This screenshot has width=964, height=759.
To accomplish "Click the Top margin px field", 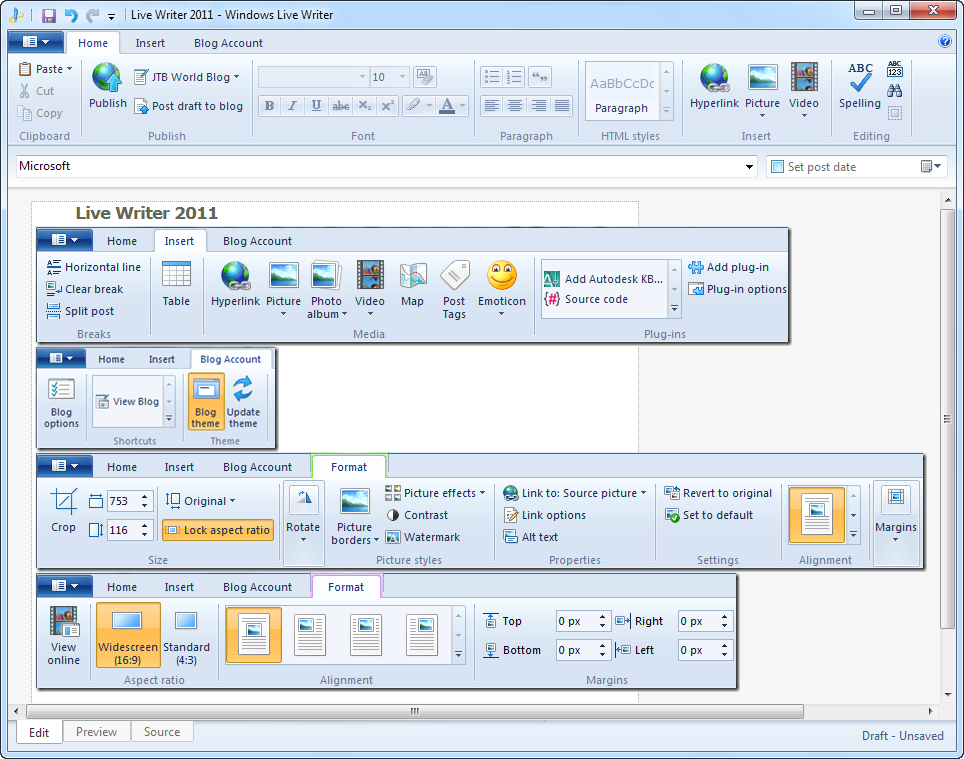I will [575, 621].
